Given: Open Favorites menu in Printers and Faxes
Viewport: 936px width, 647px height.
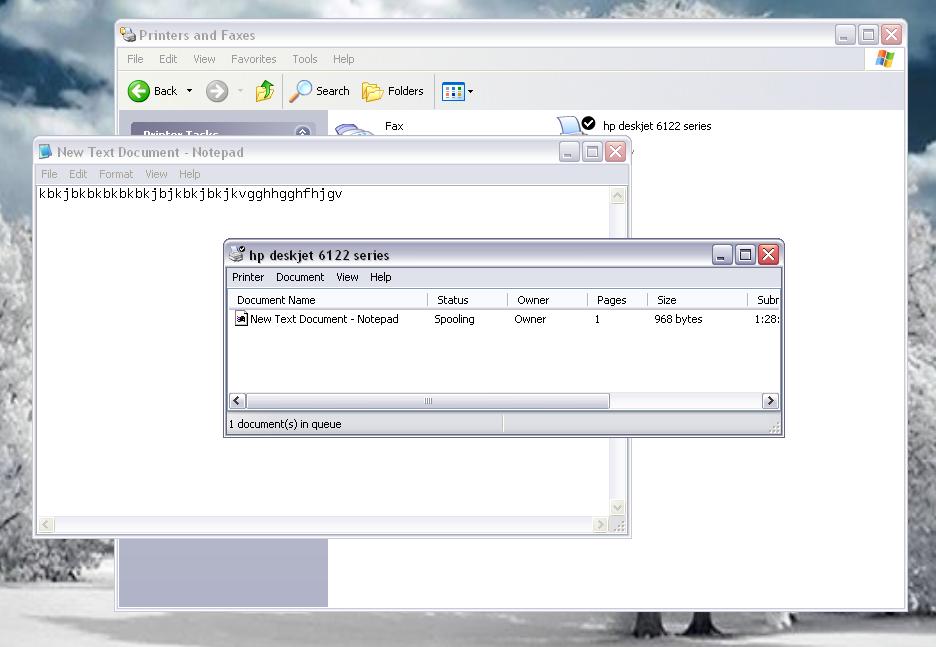Looking at the screenshot, I should tap(254, 59).
